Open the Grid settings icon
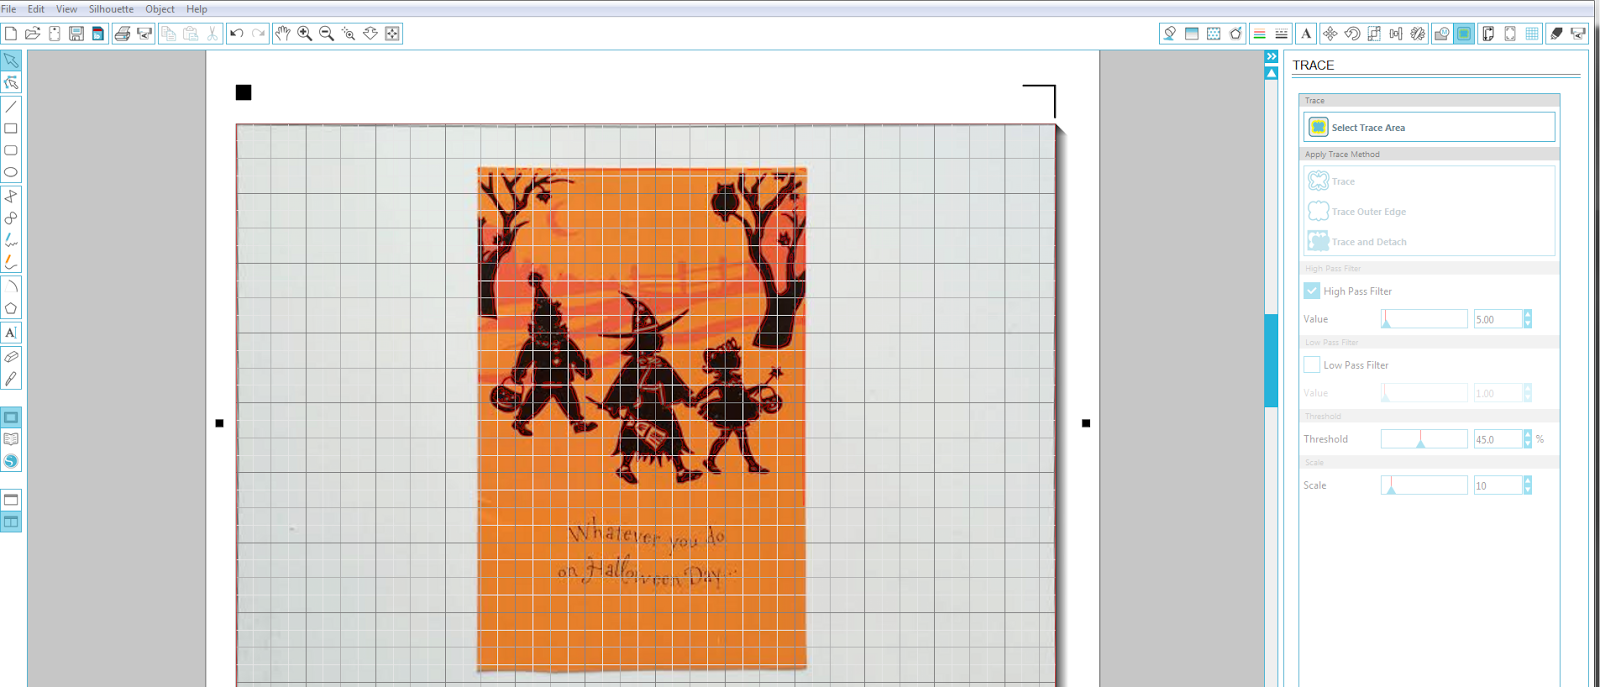Viewport: 1600px width, 687px height. [x=1532, y=34]
